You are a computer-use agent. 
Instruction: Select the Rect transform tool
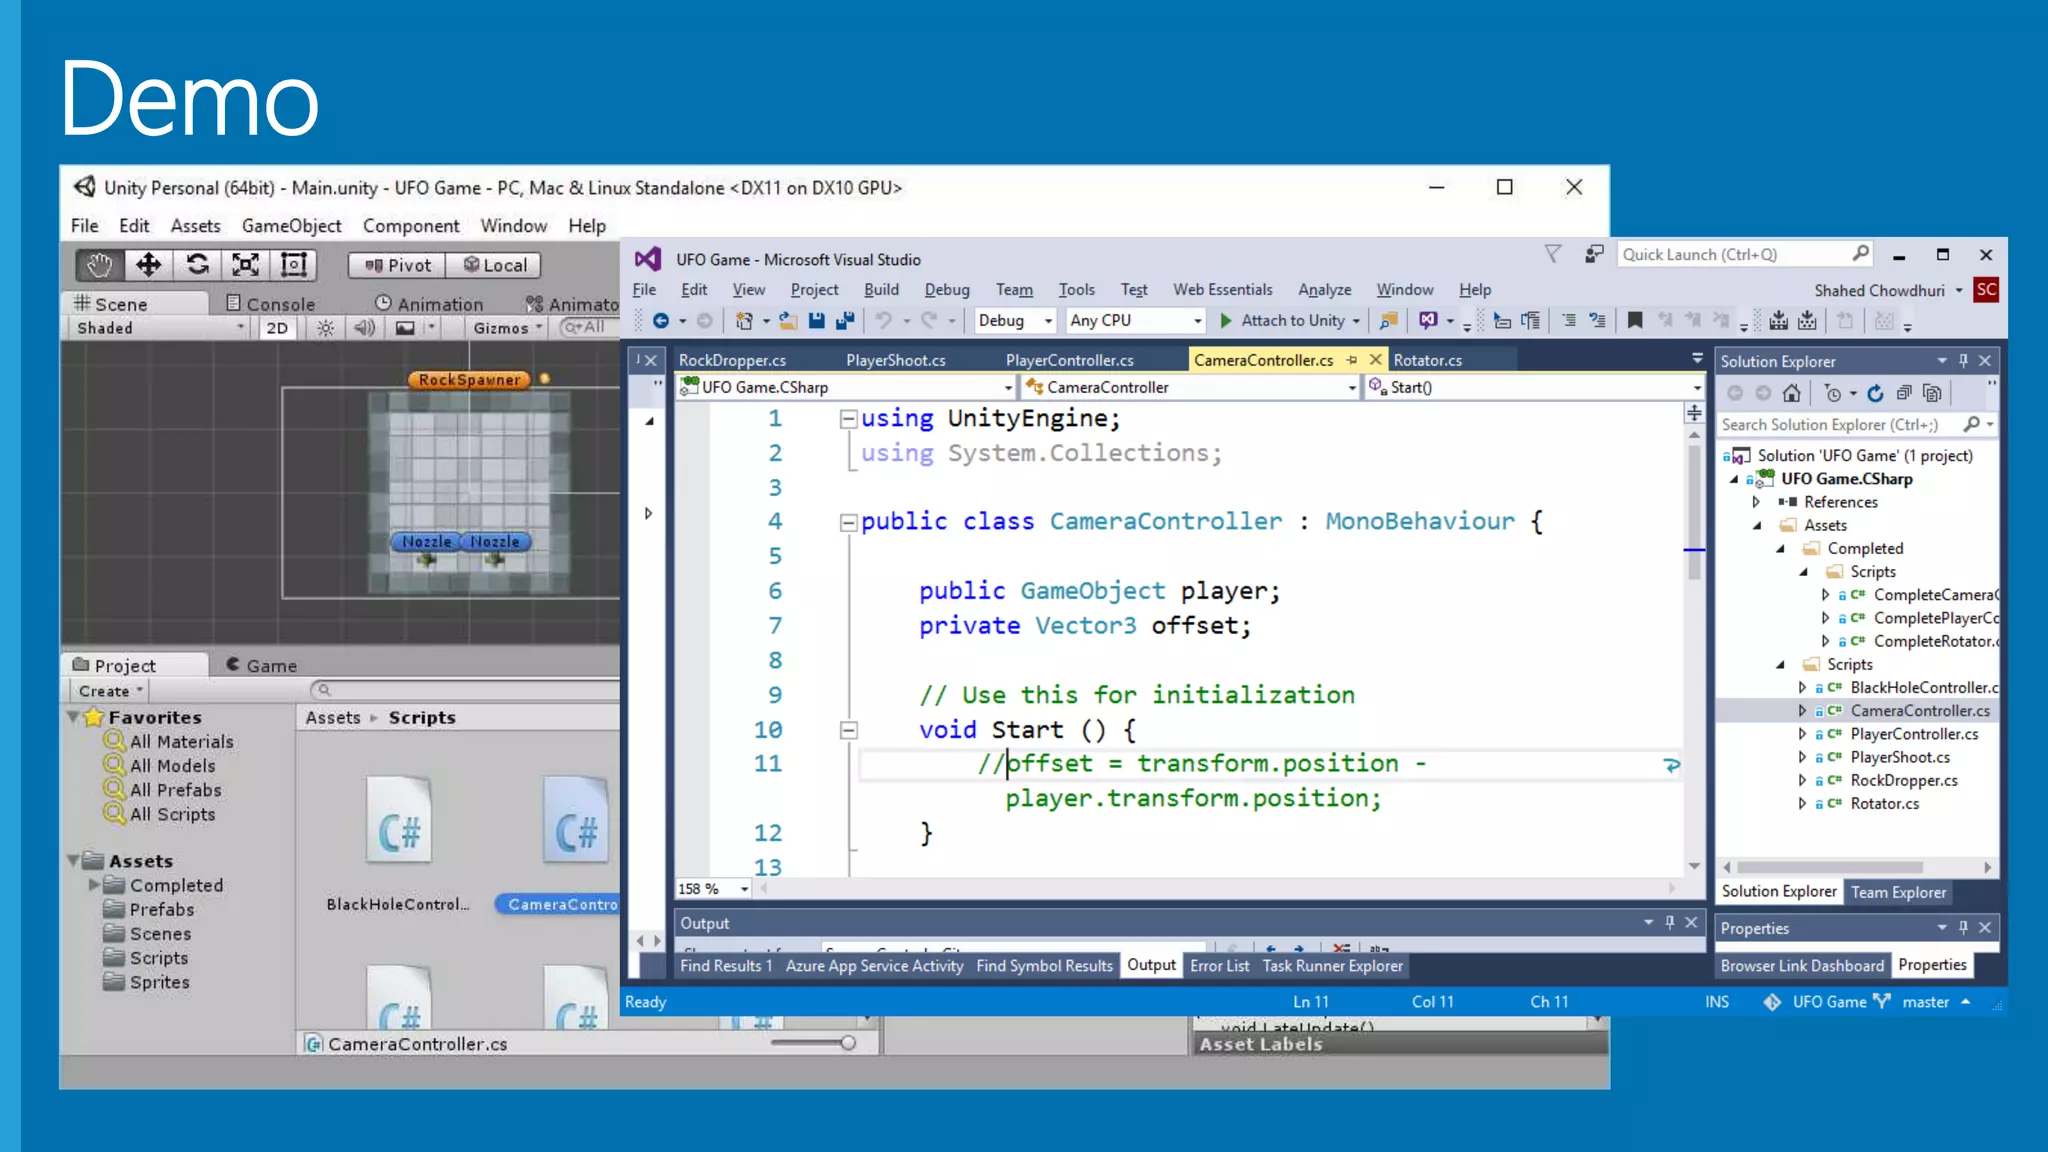pyautogui.click(x=294, y=265)
